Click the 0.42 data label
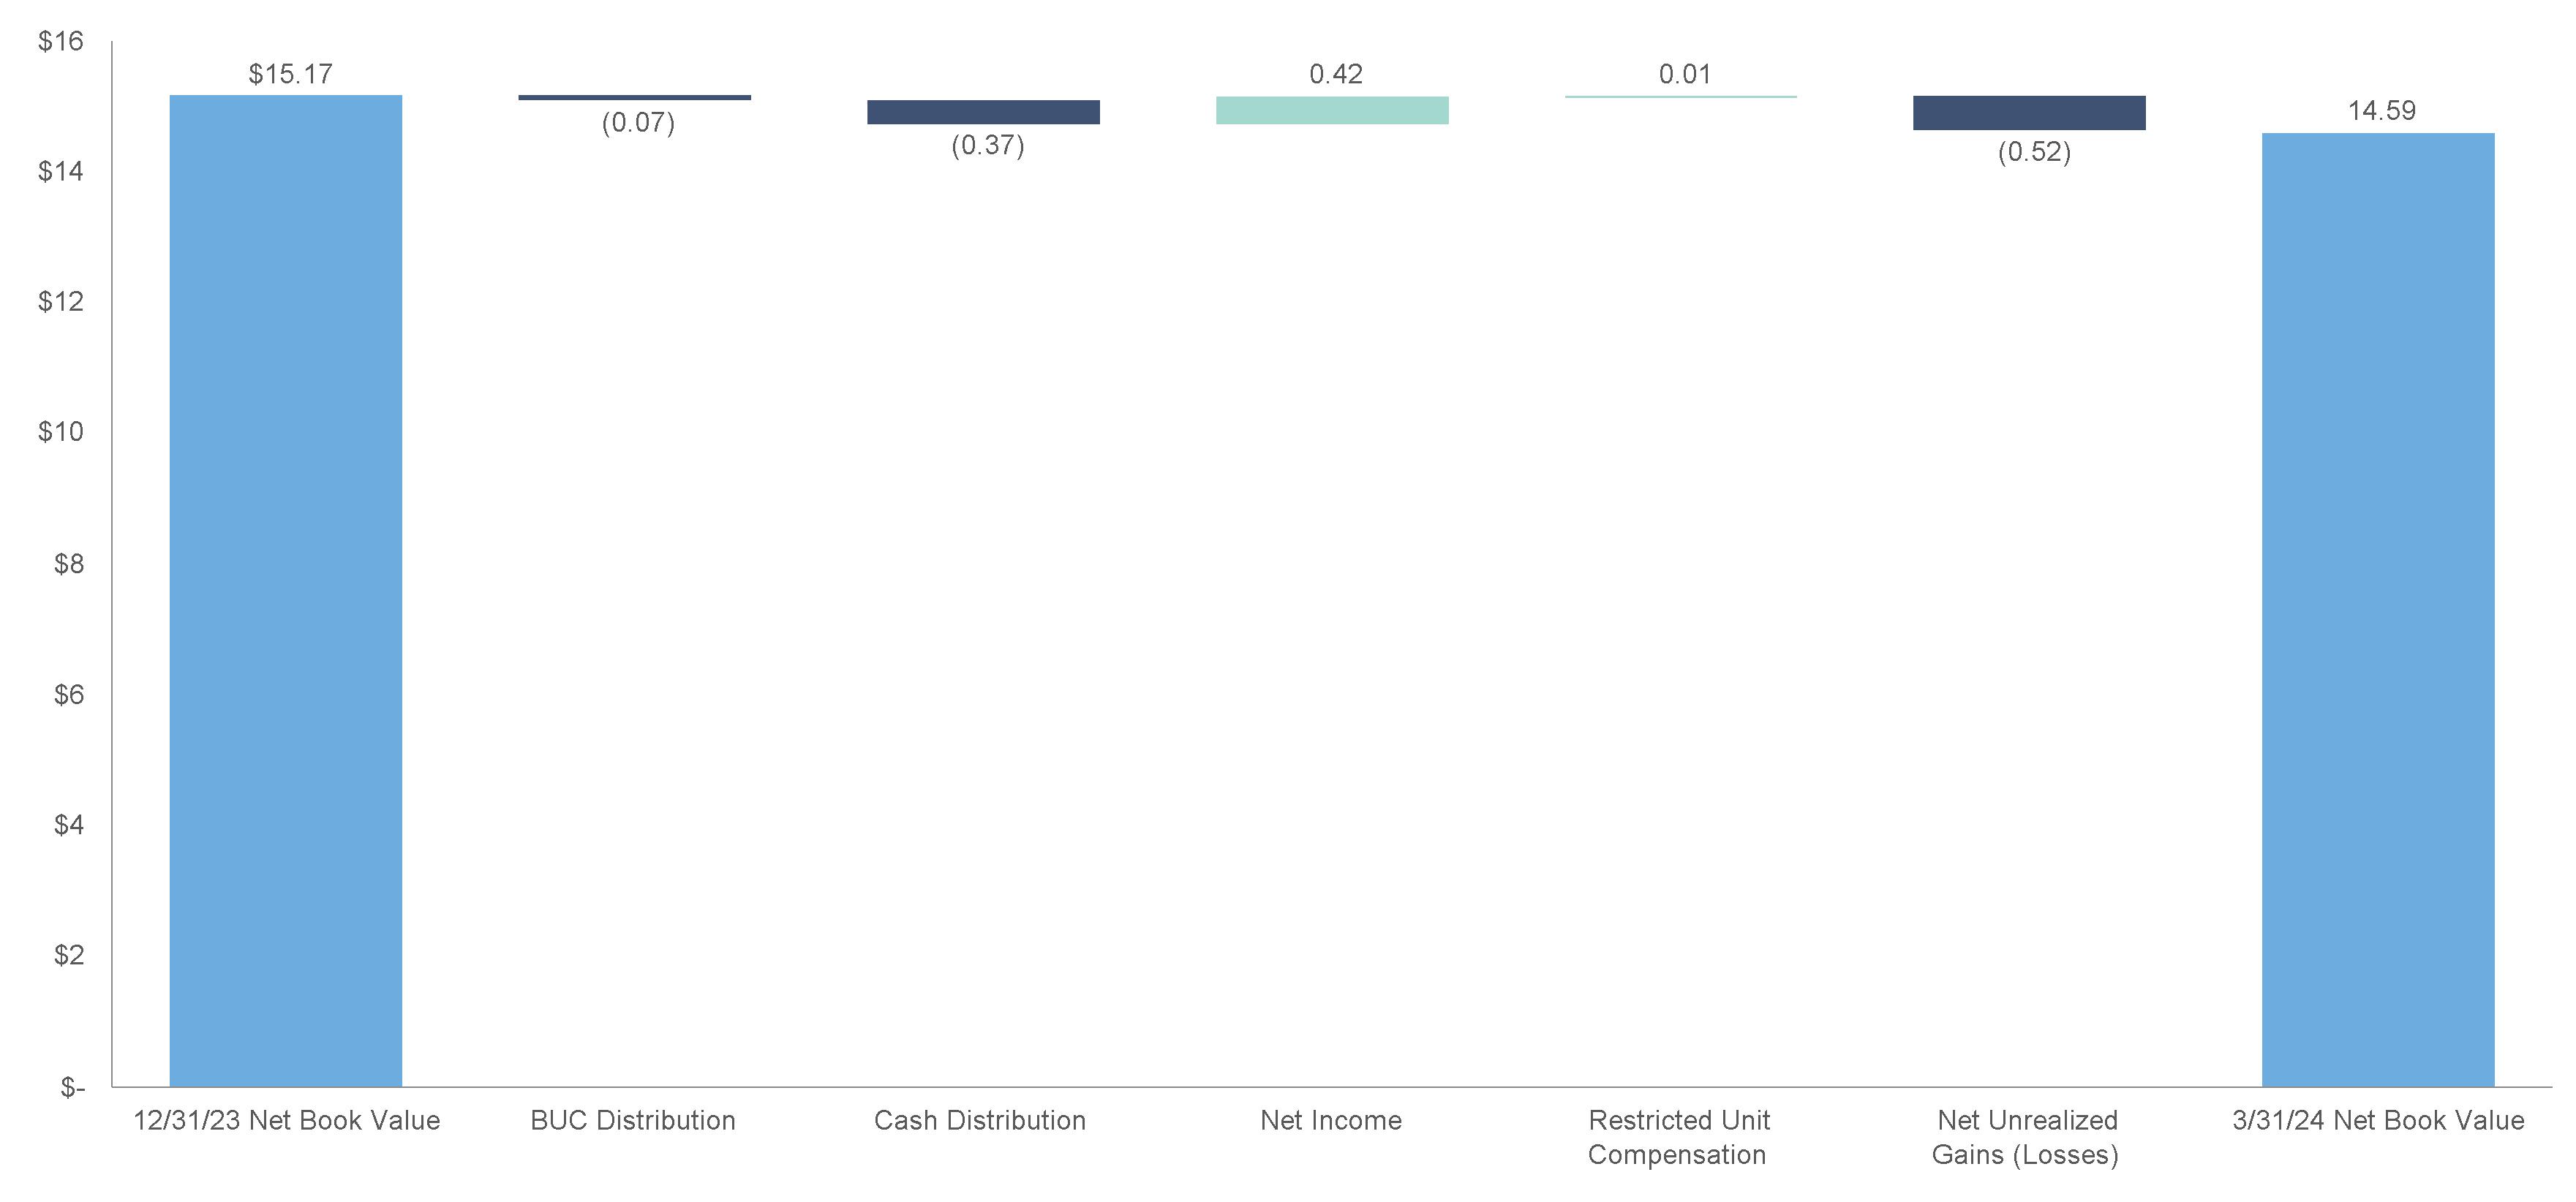Viewport: 2576px width, 1202px height. pyautogui.click(x=1336, y=74)
